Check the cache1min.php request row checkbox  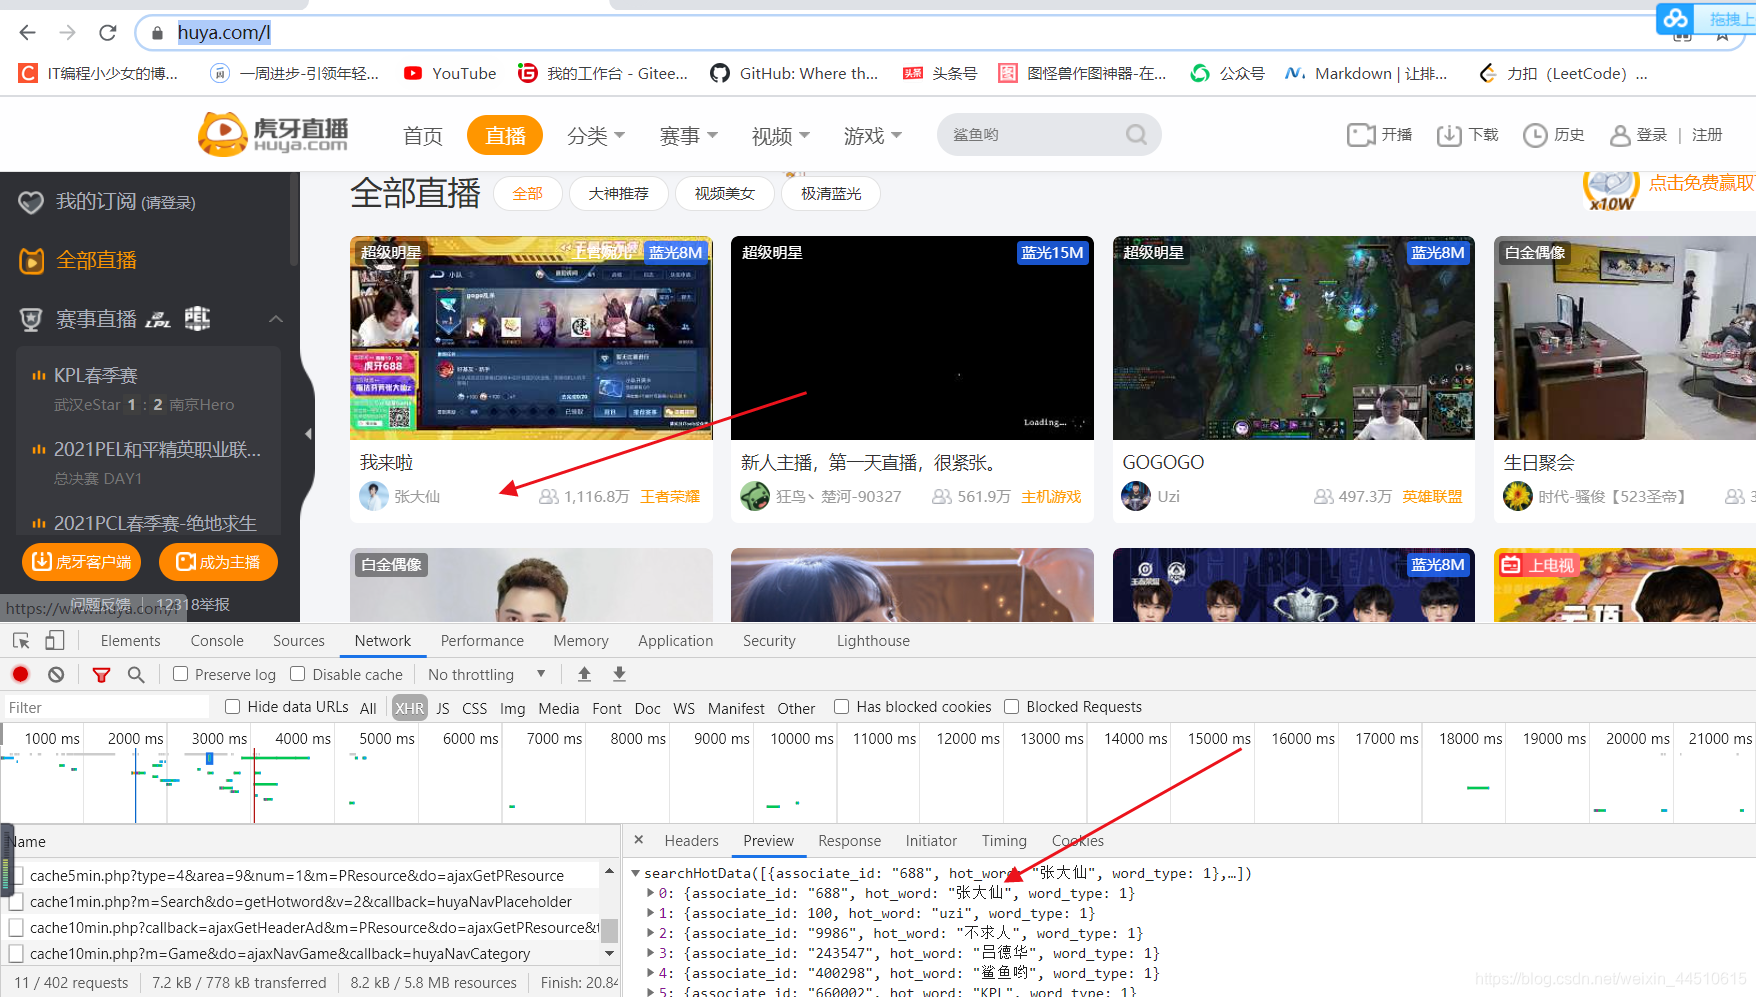16,902
